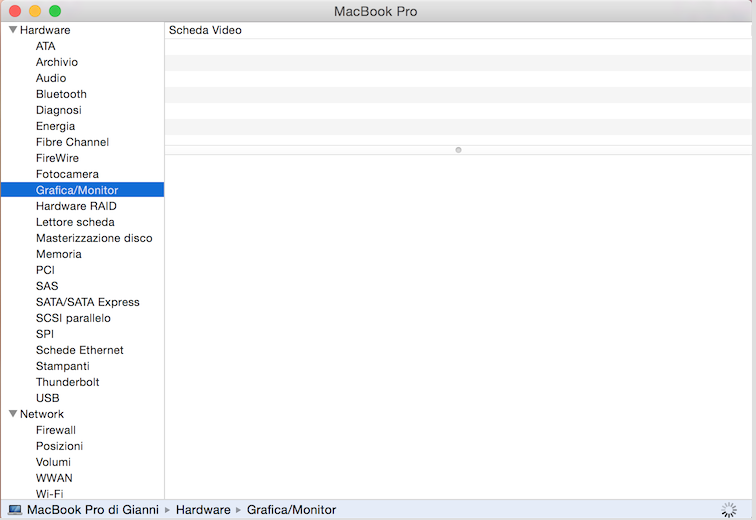Screen dimensions: 756x520
Task: Click the Hardware category label
Action: (x=45, y=30)
